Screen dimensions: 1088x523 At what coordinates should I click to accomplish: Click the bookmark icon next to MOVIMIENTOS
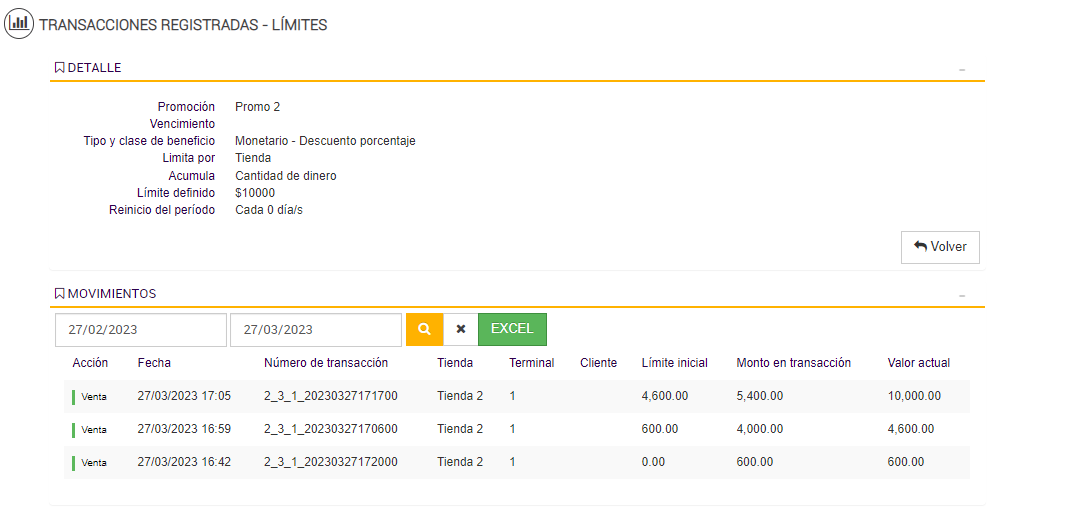point(59,294)
